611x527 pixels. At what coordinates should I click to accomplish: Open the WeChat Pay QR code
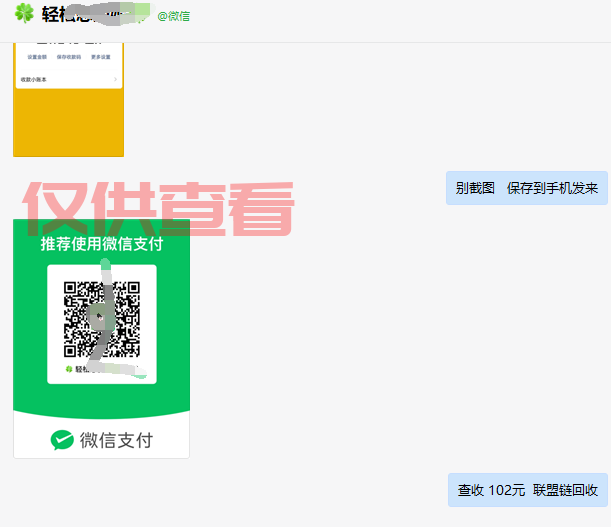pyautogui.click(x=101, y=319)
